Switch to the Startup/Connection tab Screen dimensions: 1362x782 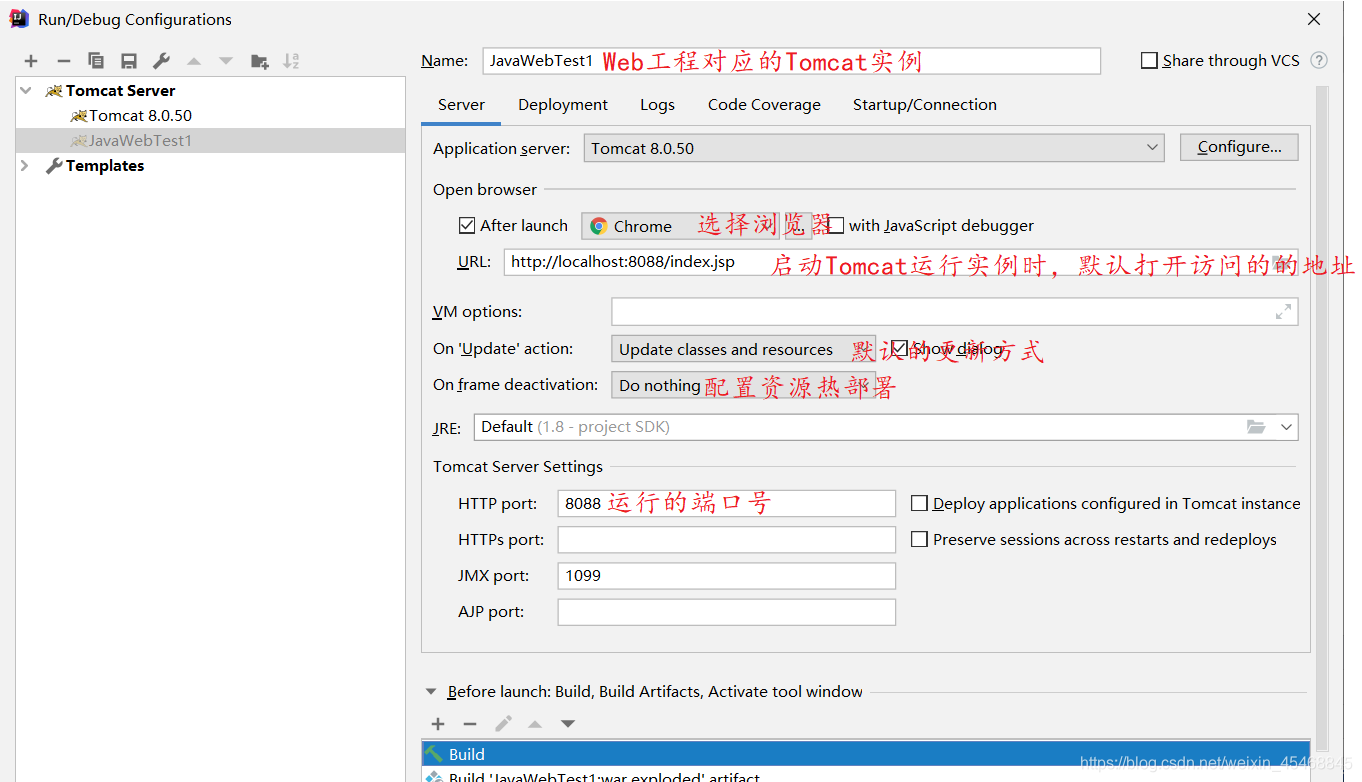[925, 105]
